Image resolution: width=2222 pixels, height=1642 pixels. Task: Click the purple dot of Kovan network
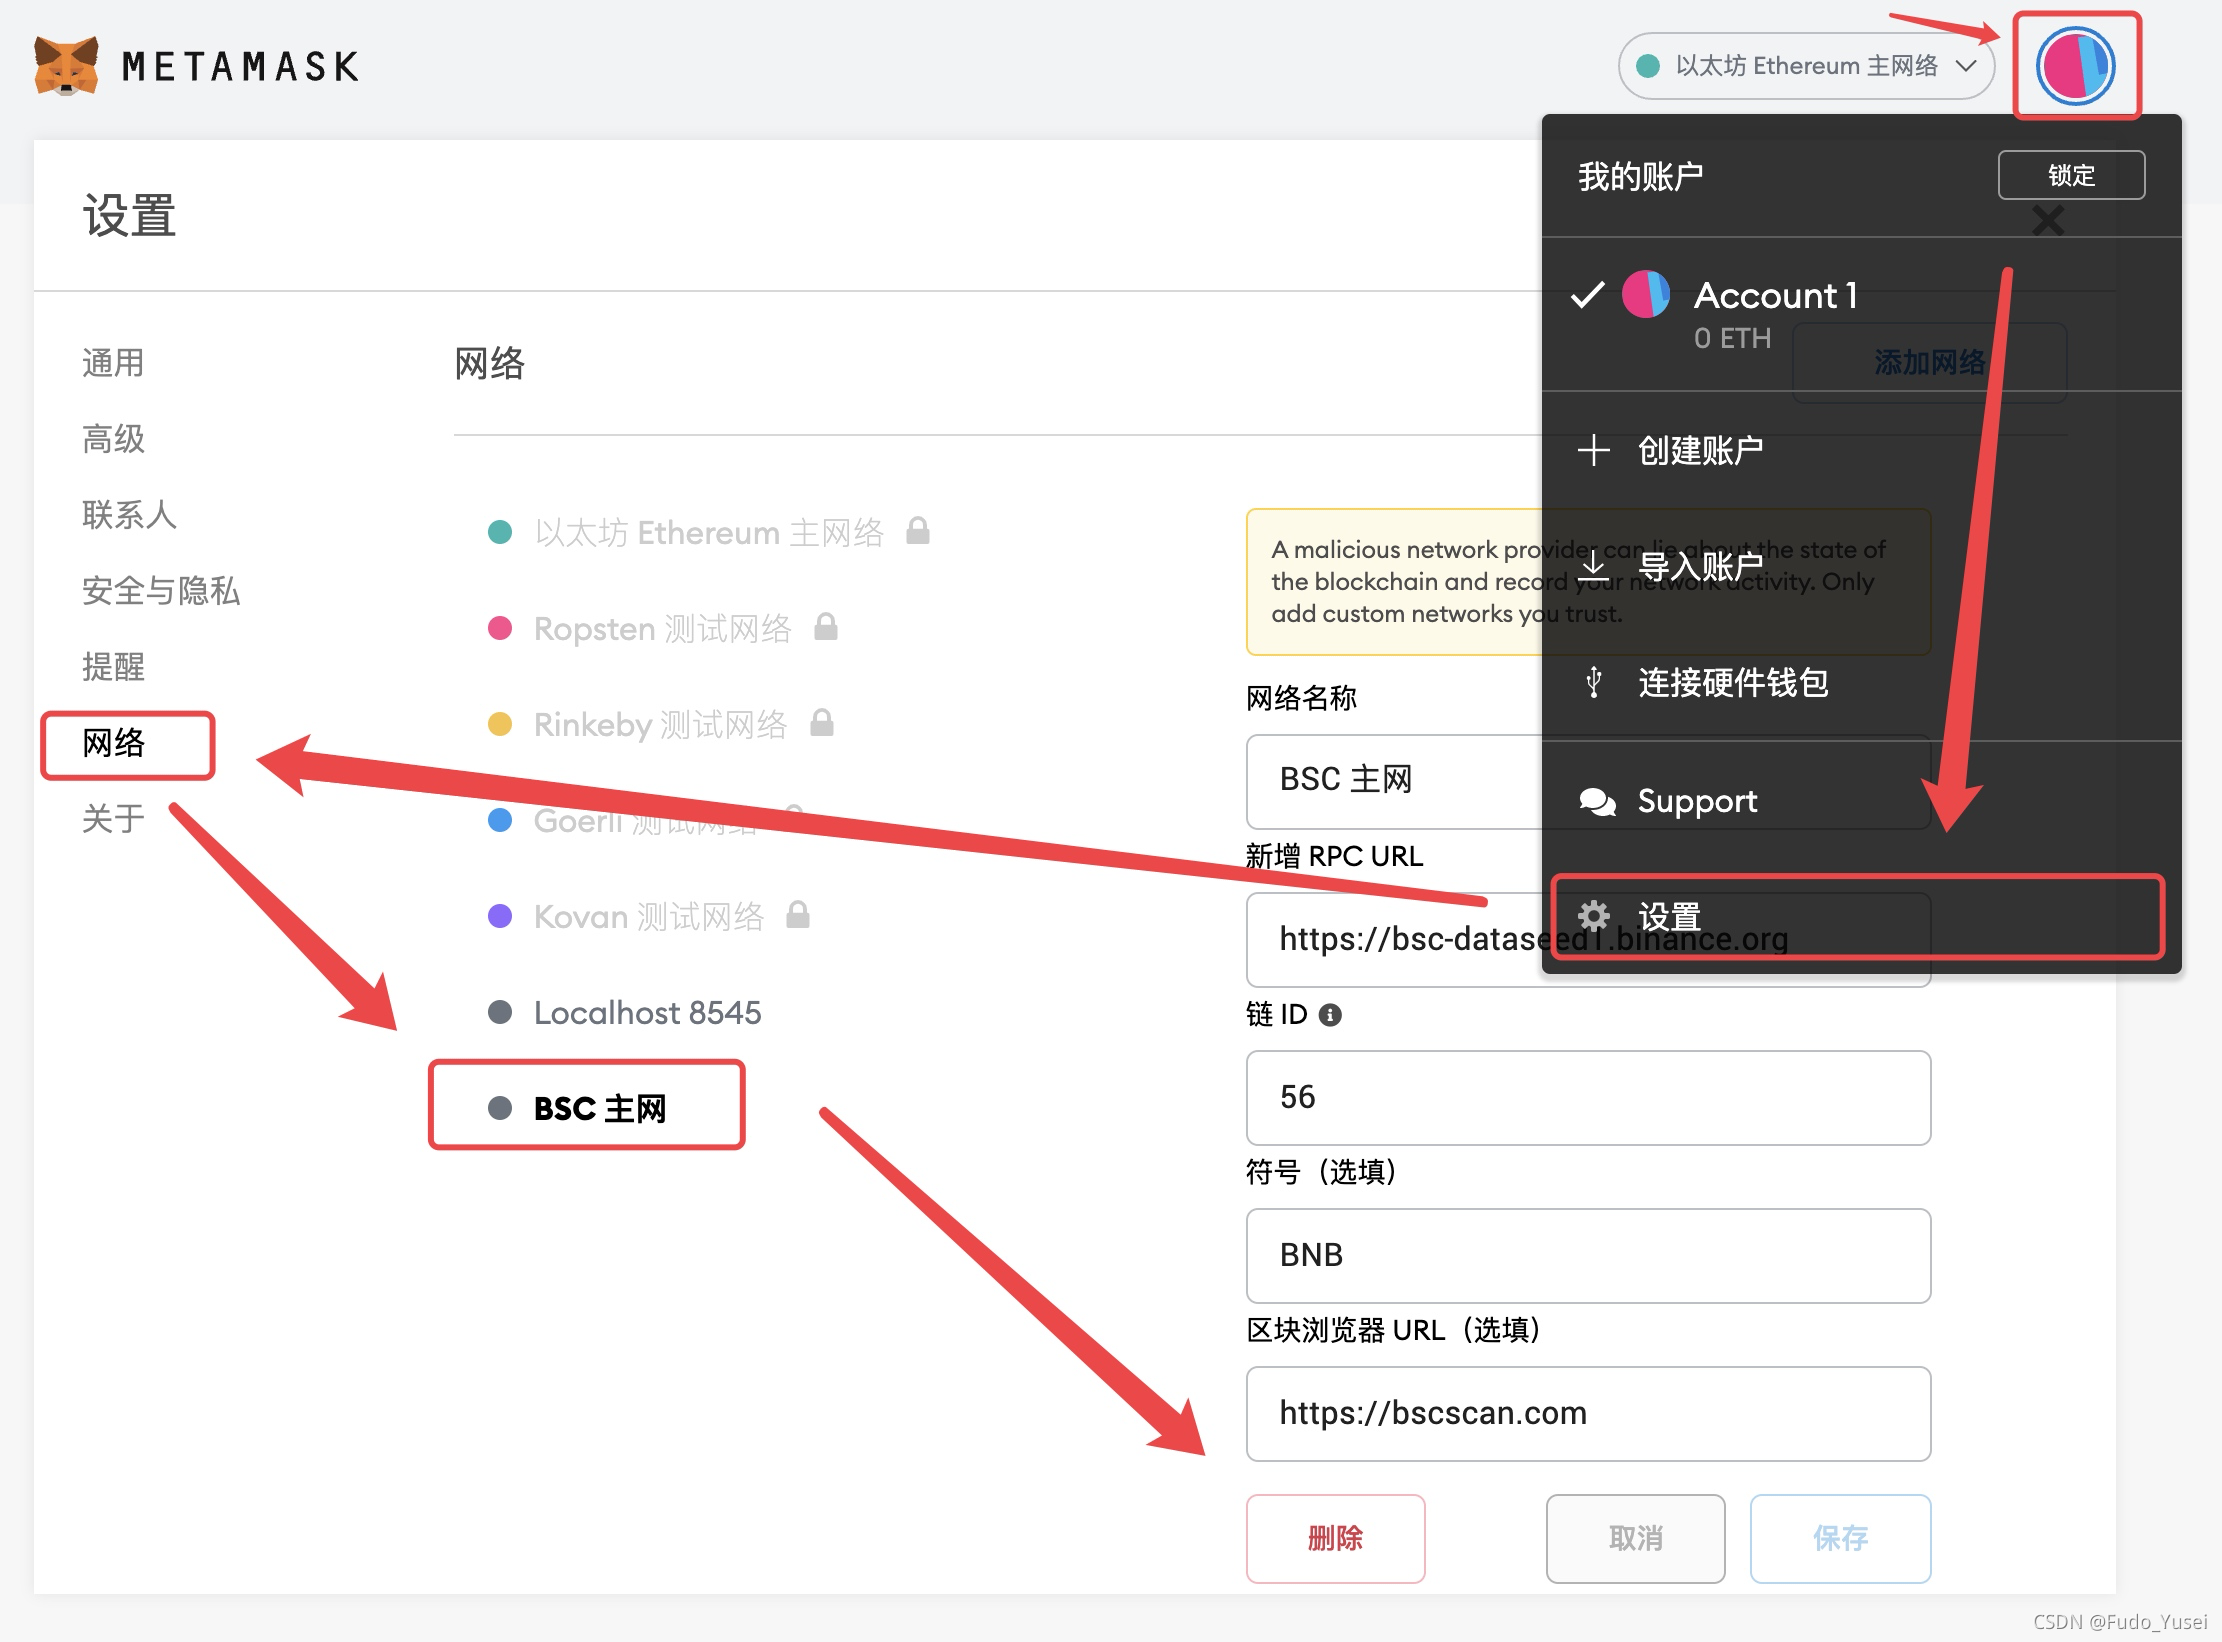click(500, 916)
